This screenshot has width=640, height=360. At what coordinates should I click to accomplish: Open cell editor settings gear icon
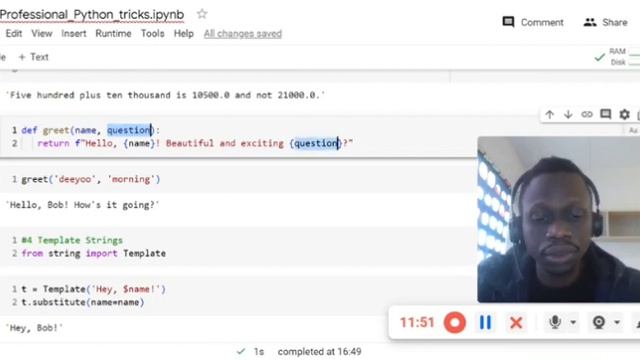[x=624, y=114]
